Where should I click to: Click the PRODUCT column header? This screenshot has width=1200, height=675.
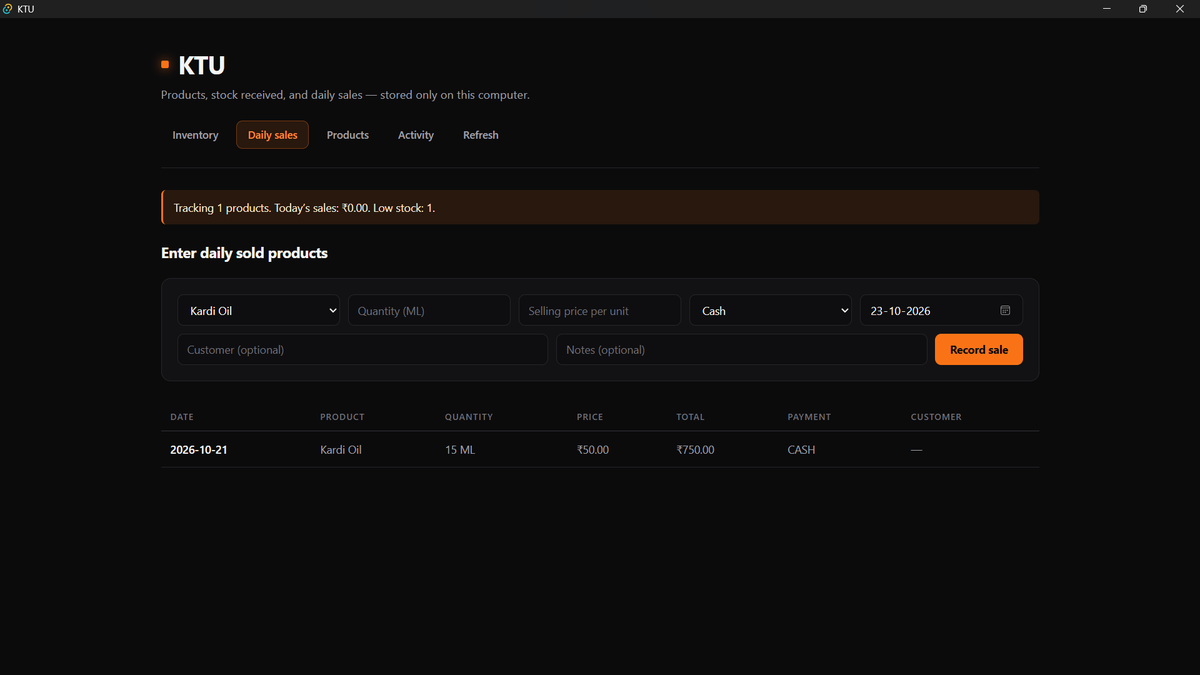pos(342,417)
